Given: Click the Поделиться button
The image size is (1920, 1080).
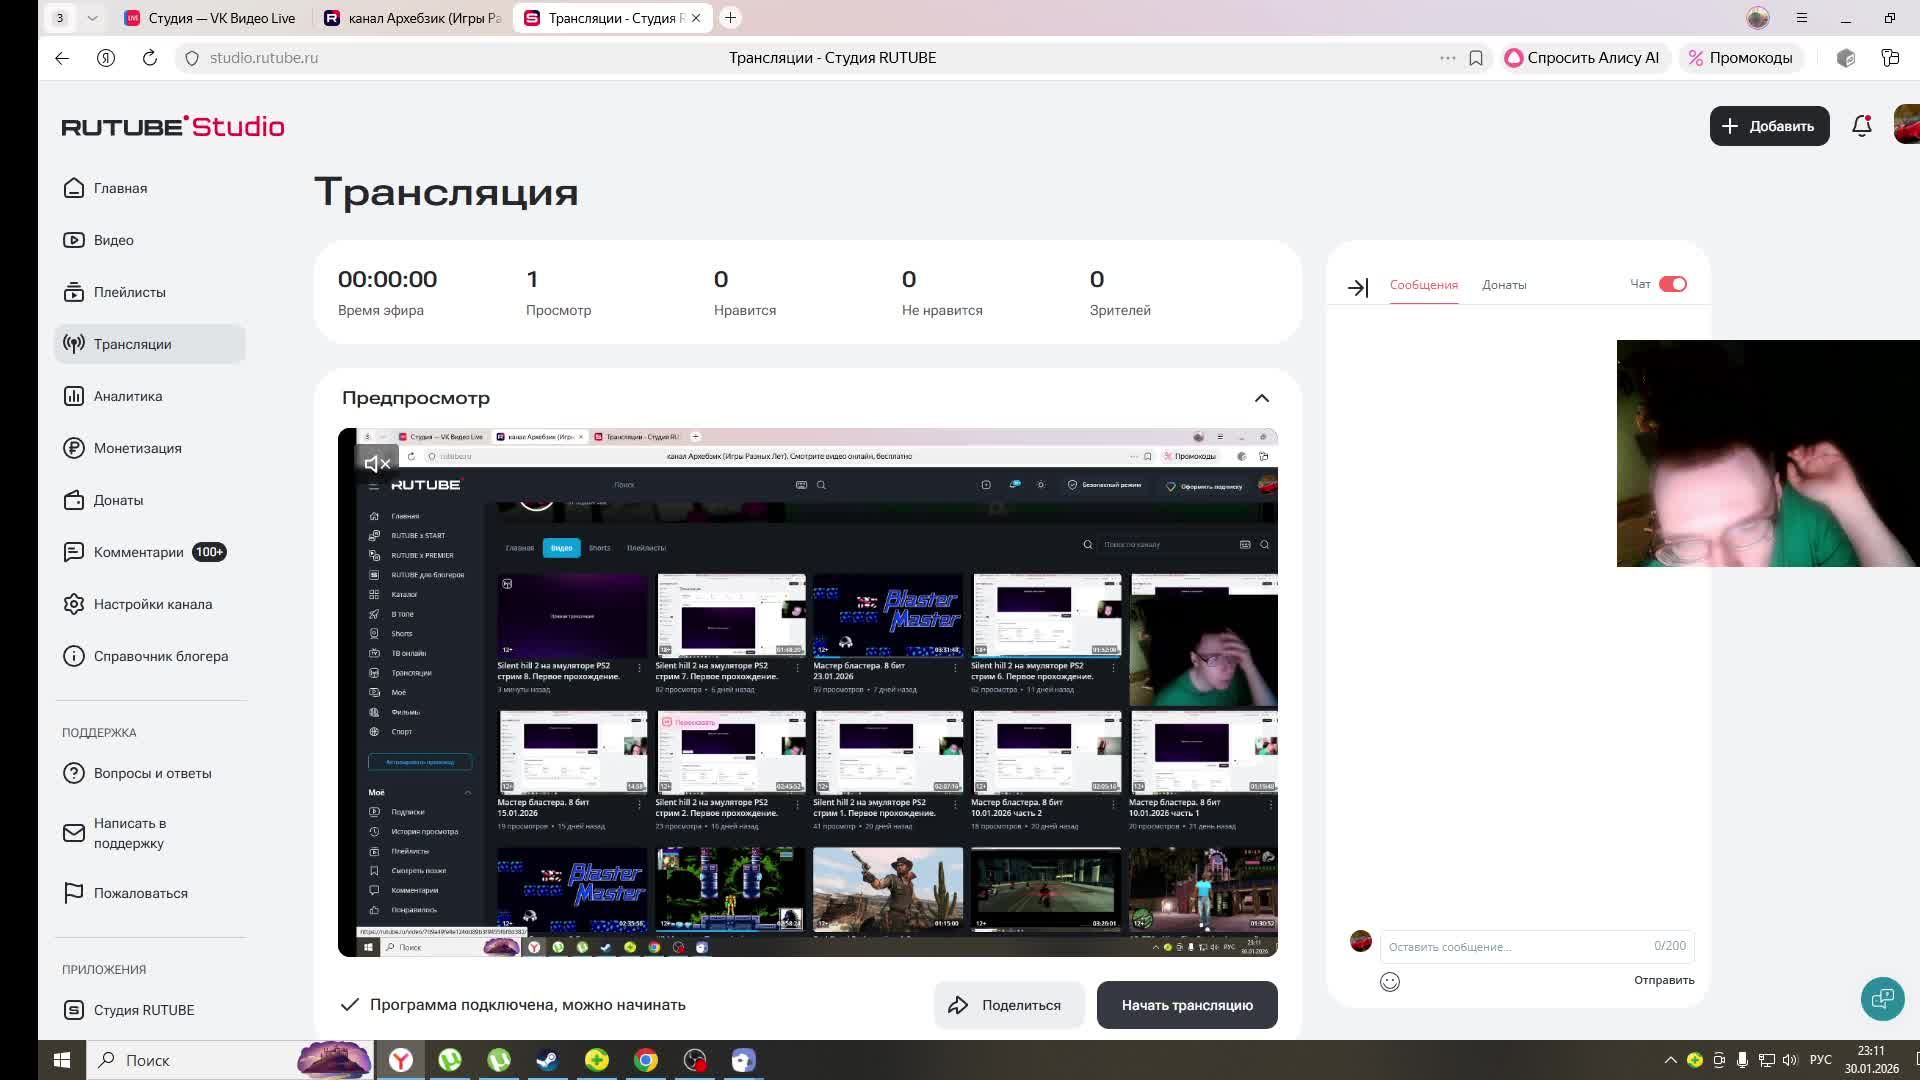Looking at the screenshot, I should tap(1008, 1005).
